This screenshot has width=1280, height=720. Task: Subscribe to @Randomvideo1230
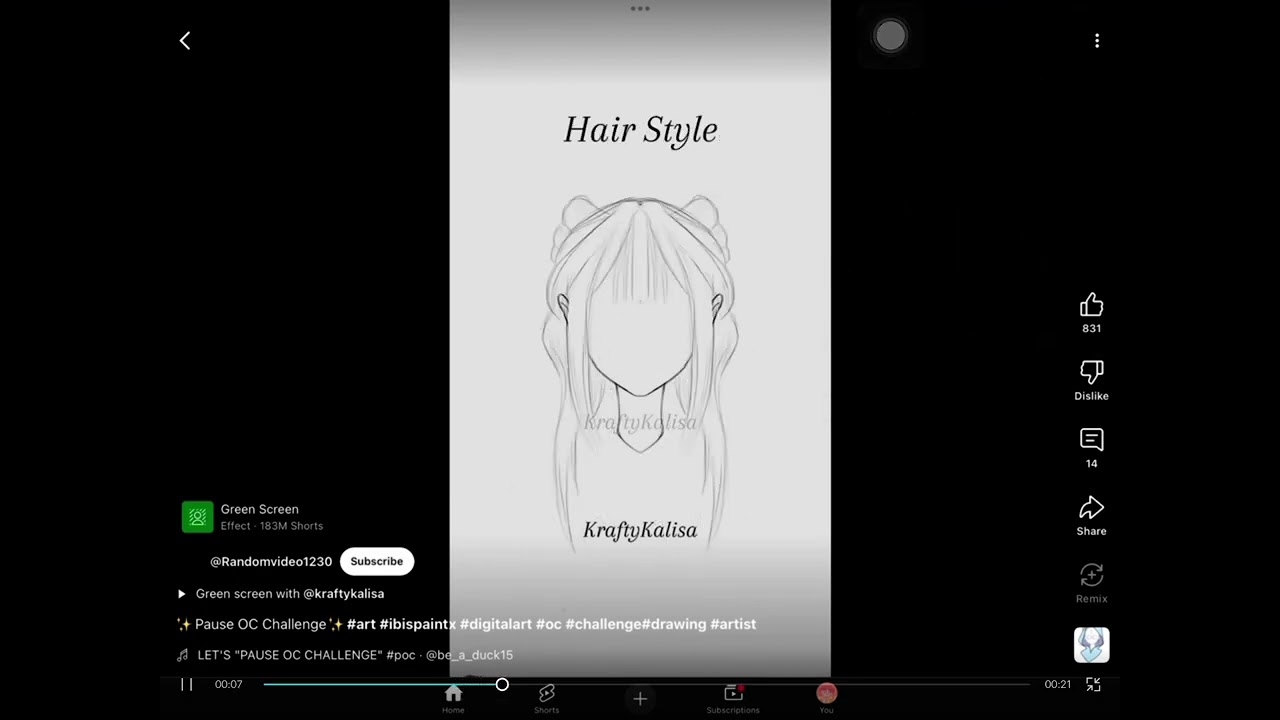[377, 561]
